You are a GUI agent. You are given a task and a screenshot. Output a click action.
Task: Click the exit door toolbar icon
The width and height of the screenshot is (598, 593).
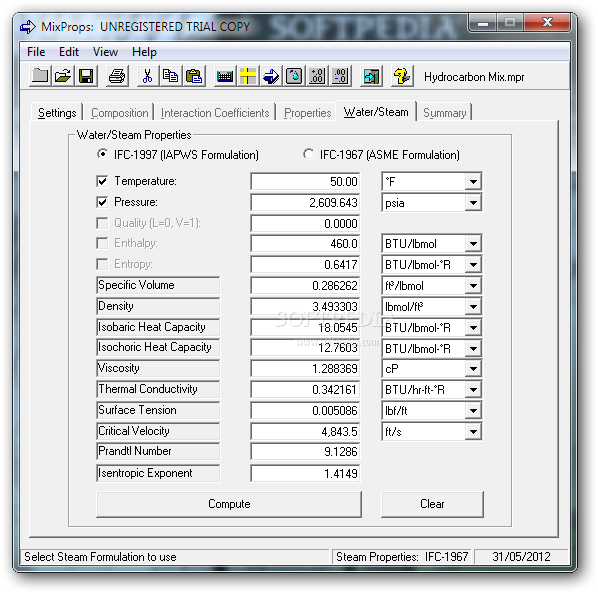[x=371, y=76]
